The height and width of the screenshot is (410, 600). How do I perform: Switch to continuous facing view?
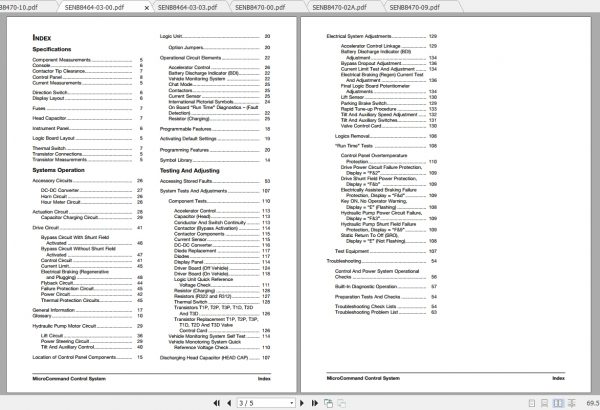pos(572,403)
